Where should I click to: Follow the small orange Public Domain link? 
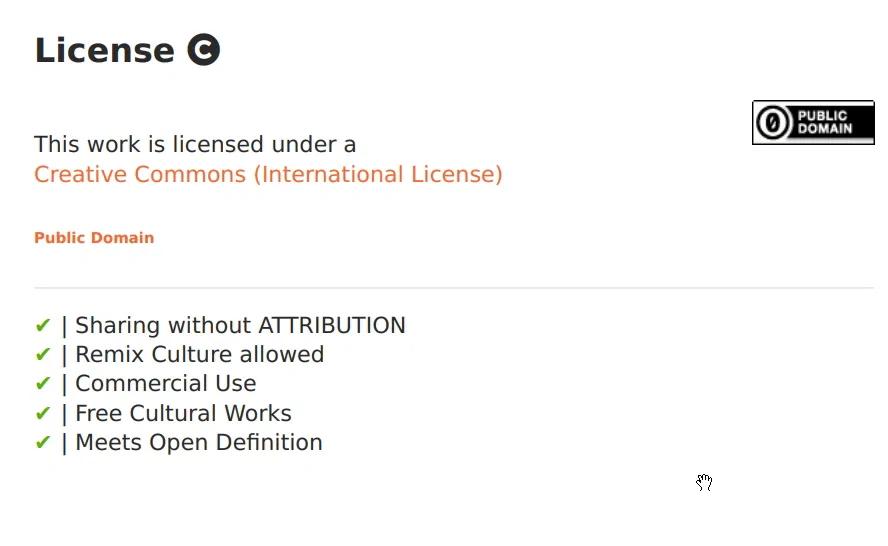[x=94, y=238]
